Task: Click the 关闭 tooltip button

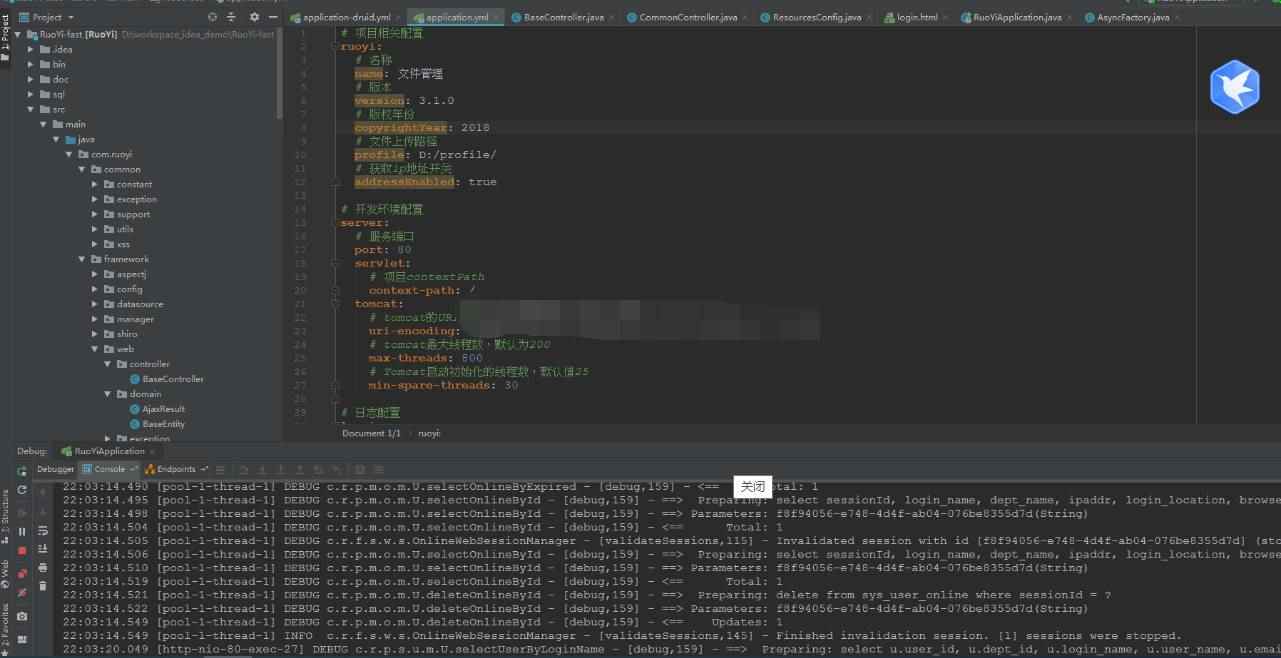Action: [753, 486]
